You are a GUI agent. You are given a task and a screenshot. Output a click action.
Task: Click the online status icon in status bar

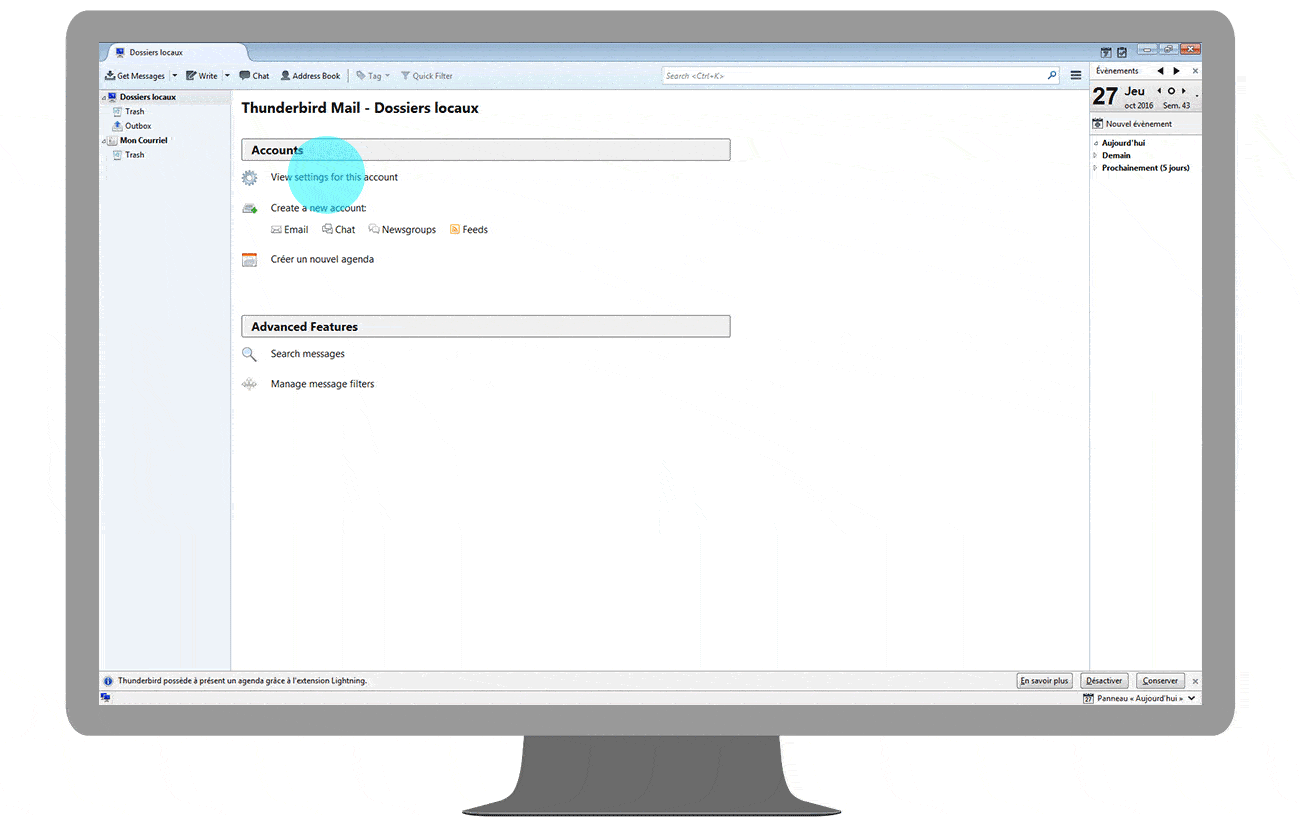(105, 698)
